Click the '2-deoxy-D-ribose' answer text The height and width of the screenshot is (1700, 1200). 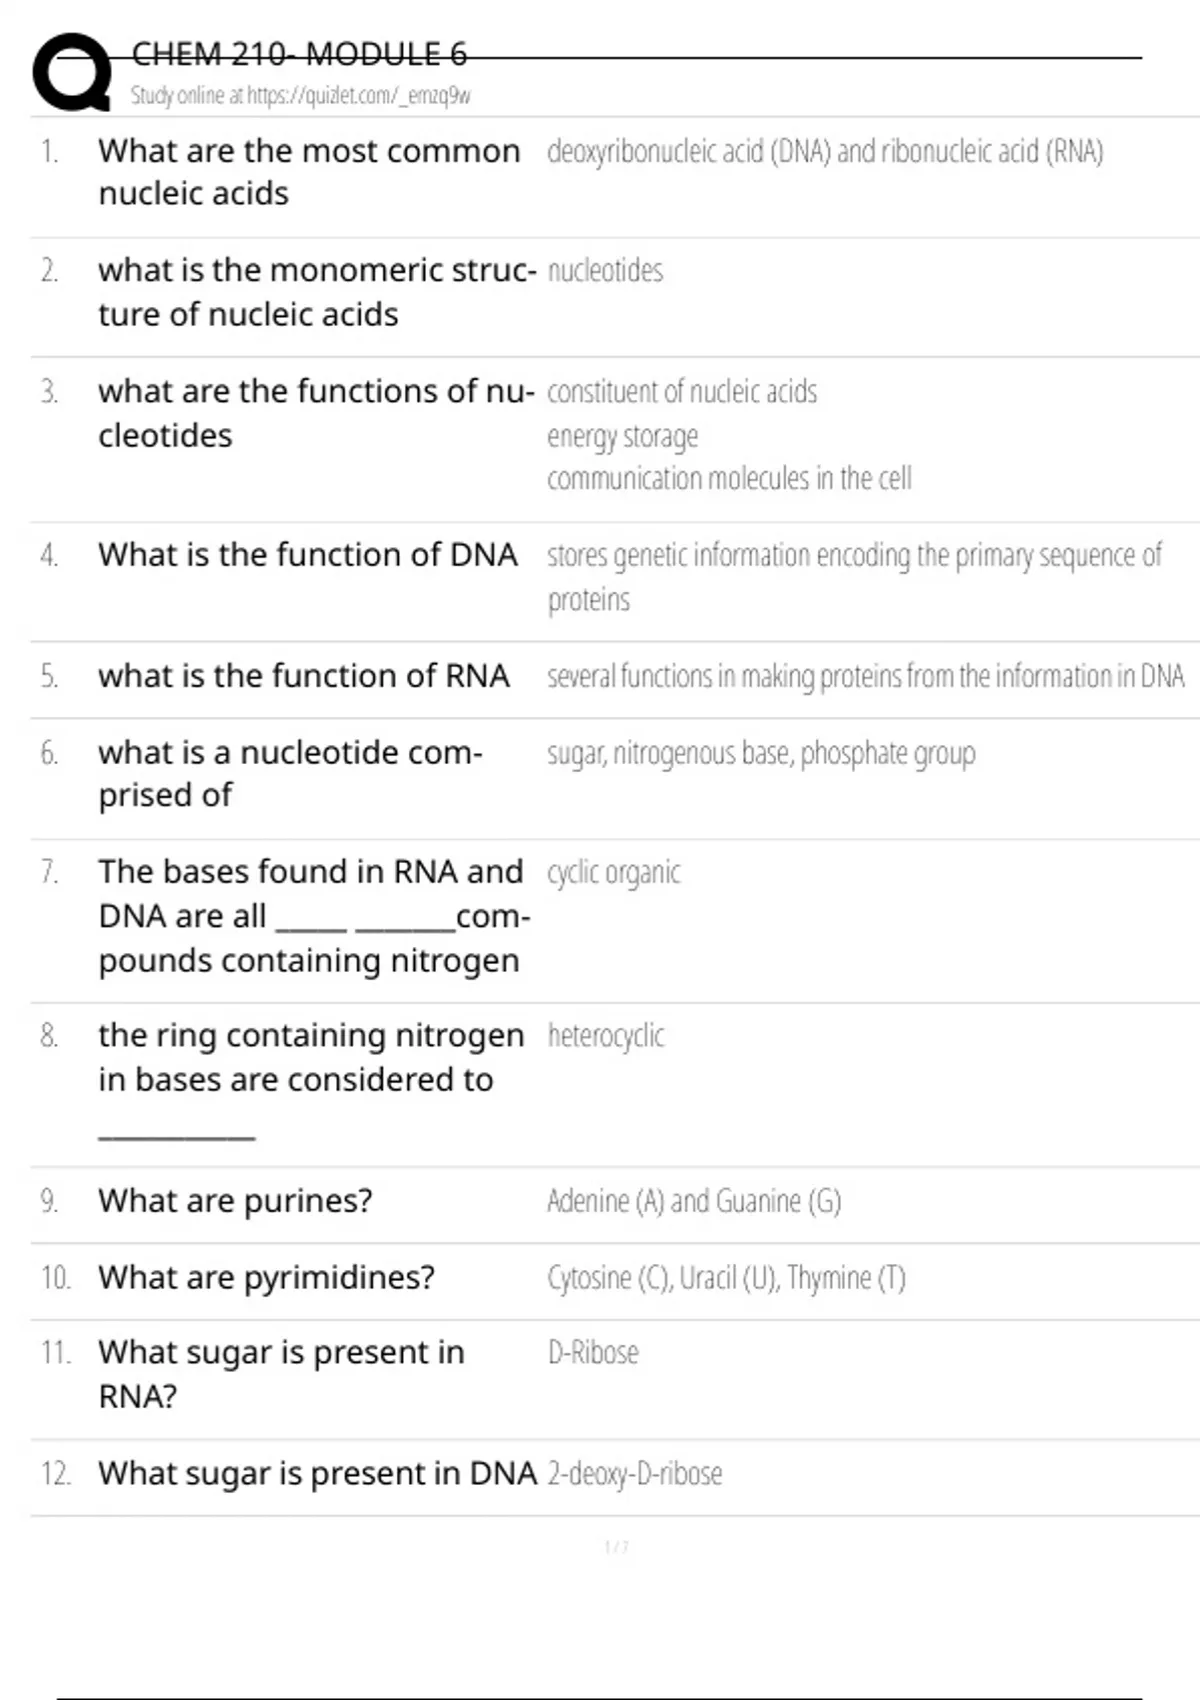pyautogui.click(x=634, y=1474)
